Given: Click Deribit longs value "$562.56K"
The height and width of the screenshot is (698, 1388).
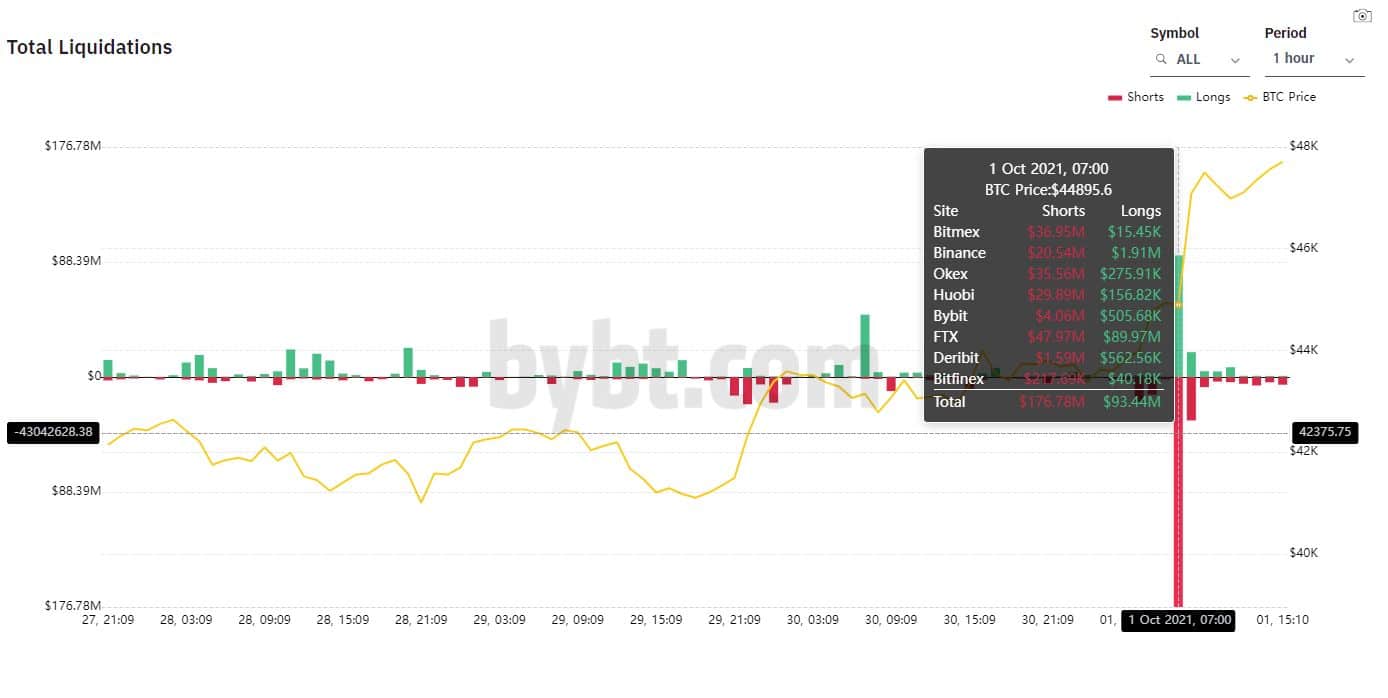Looking at the screenshot, I should coord(1130,358).
